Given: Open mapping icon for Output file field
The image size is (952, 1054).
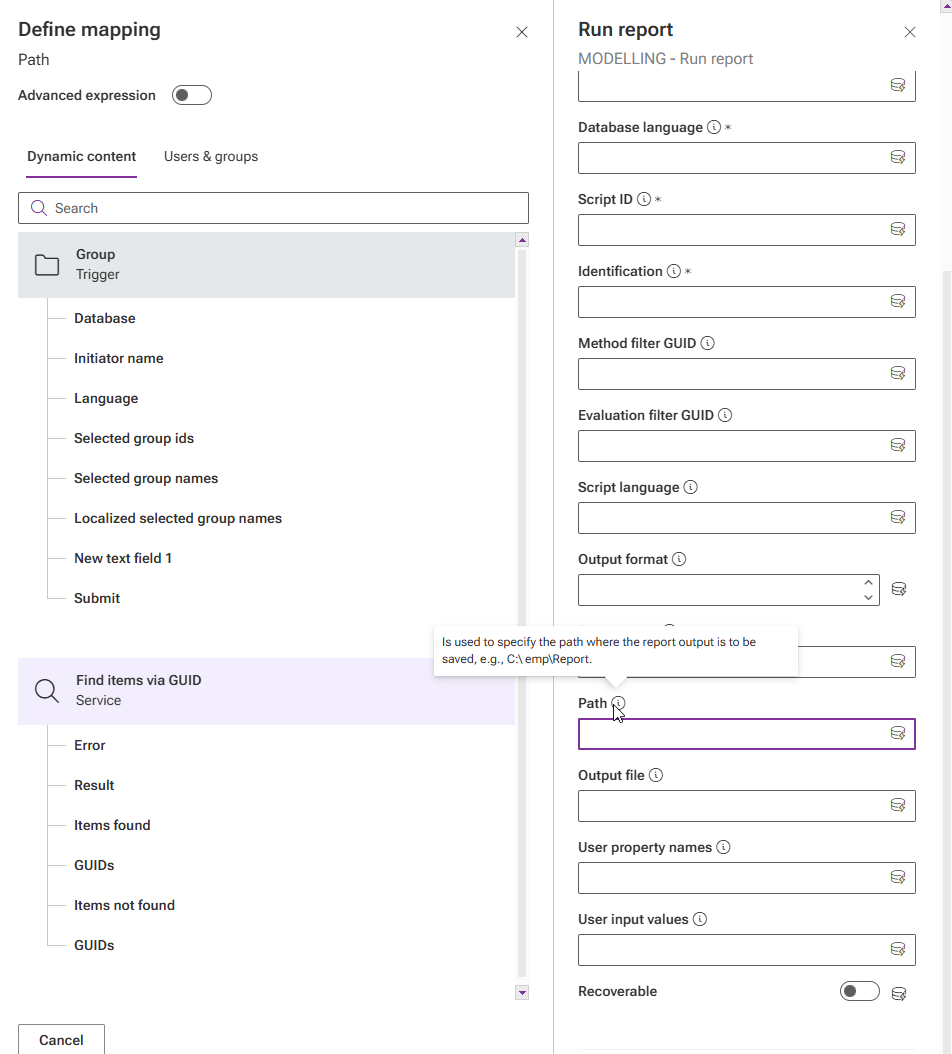Looking at the screenshot, I should pyautogui.click(x=897, y=806).
